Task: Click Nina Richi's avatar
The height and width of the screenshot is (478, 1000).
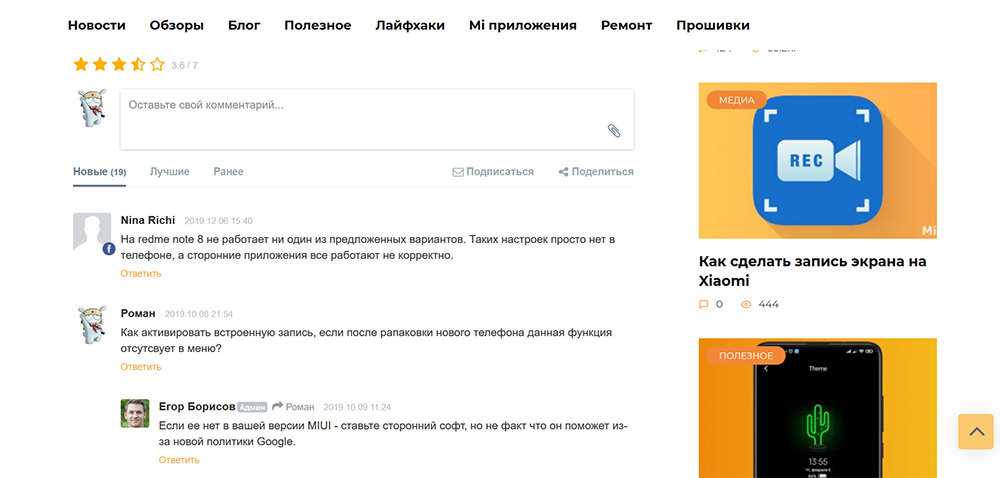Action: 92,231
